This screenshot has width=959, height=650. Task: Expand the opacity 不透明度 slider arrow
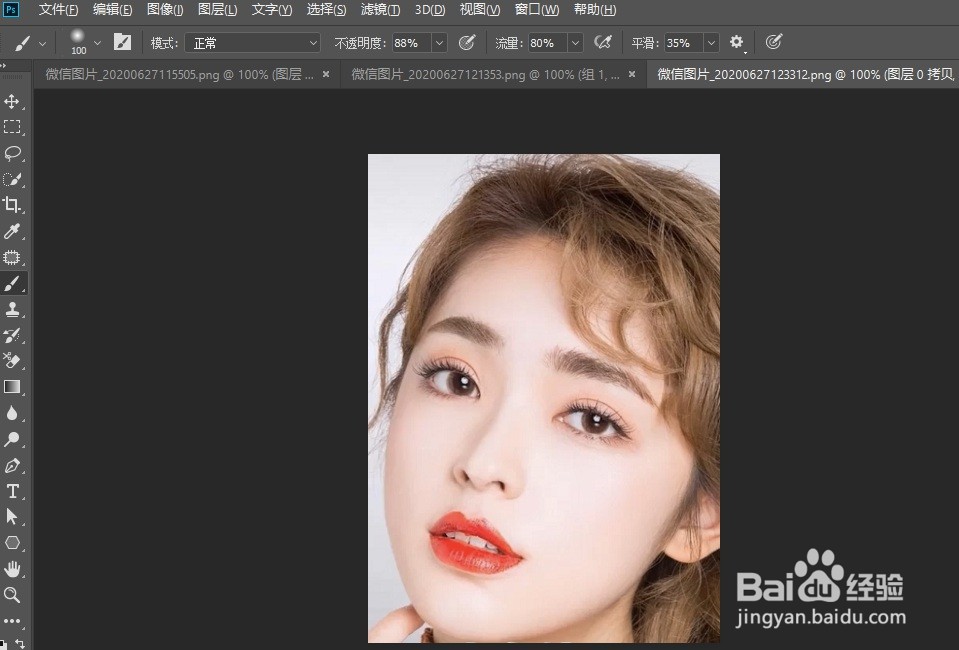click(439, 43)
